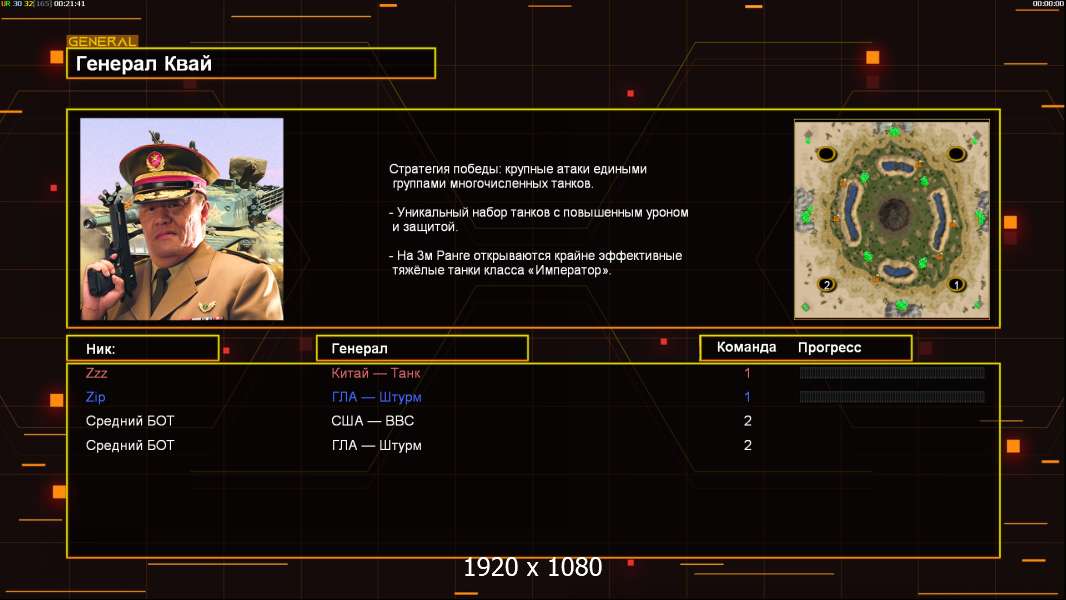
Task: Click the США — ВВС general entry
Action: [x=373, y=421]
